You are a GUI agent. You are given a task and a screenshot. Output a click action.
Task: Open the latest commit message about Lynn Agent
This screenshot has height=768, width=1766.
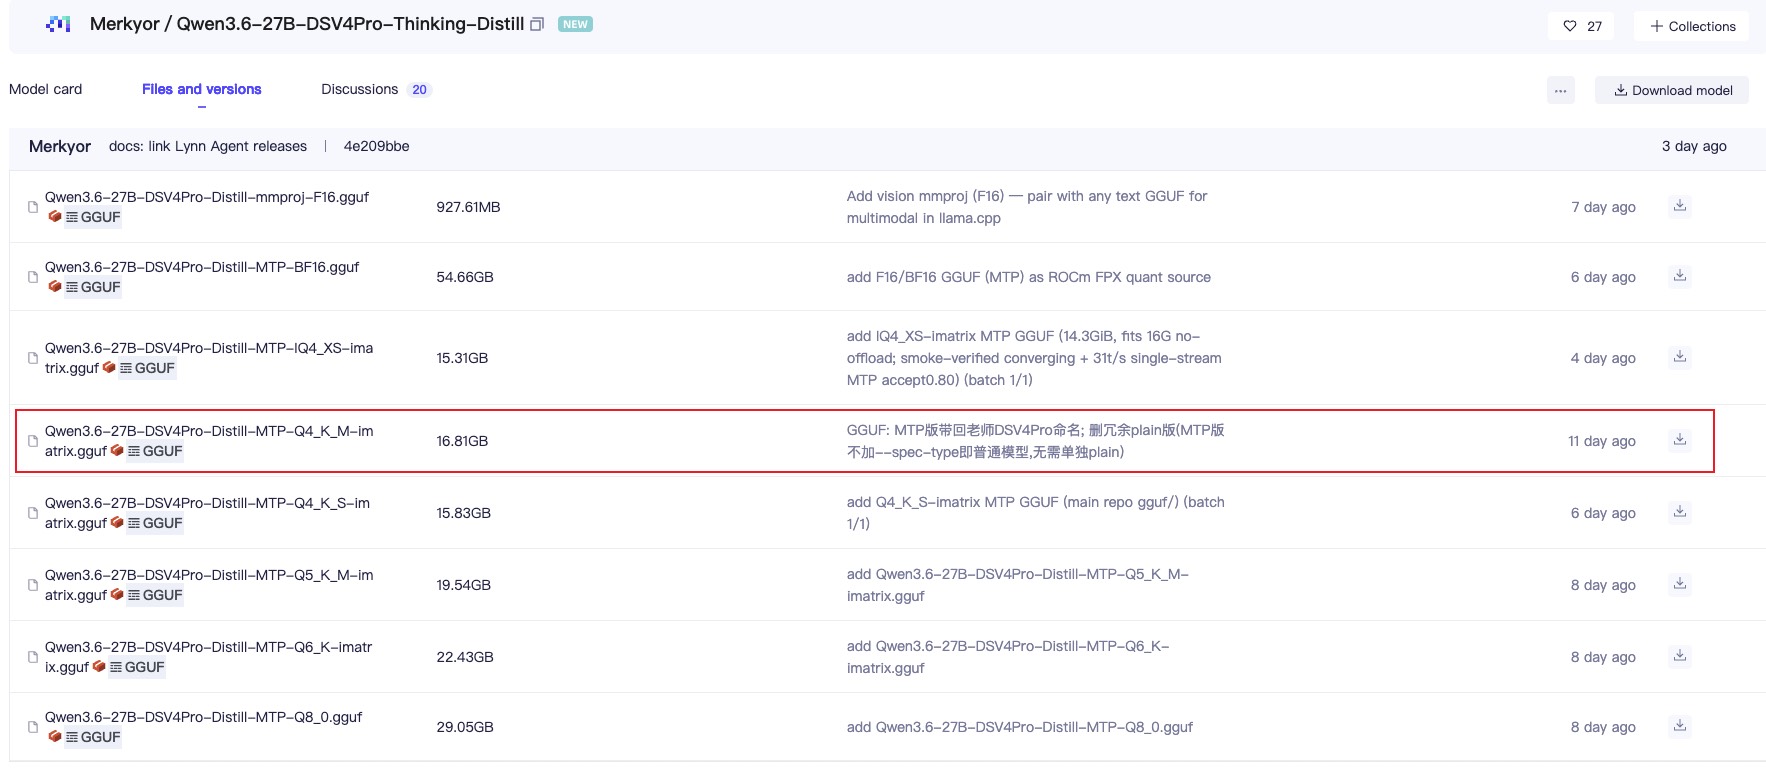click(x=208, y=146)
